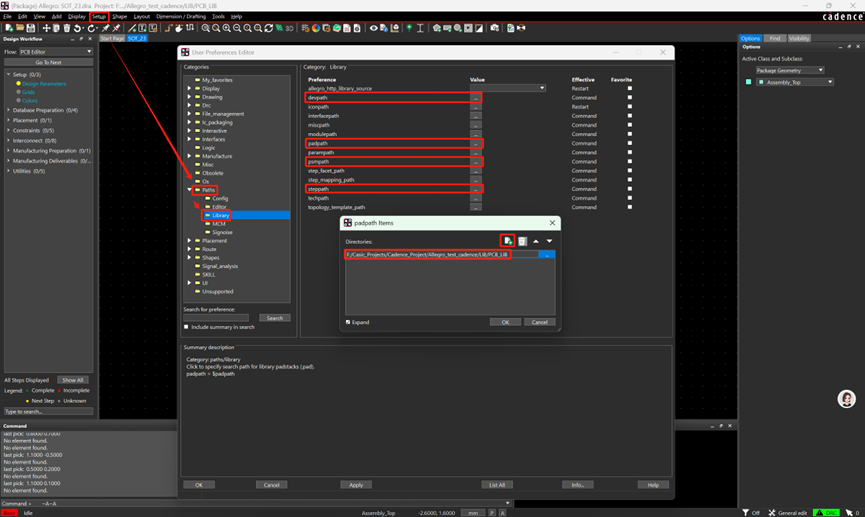
Task: Click the Refresh redraw toolbar icon
Action: pos(269,28)
